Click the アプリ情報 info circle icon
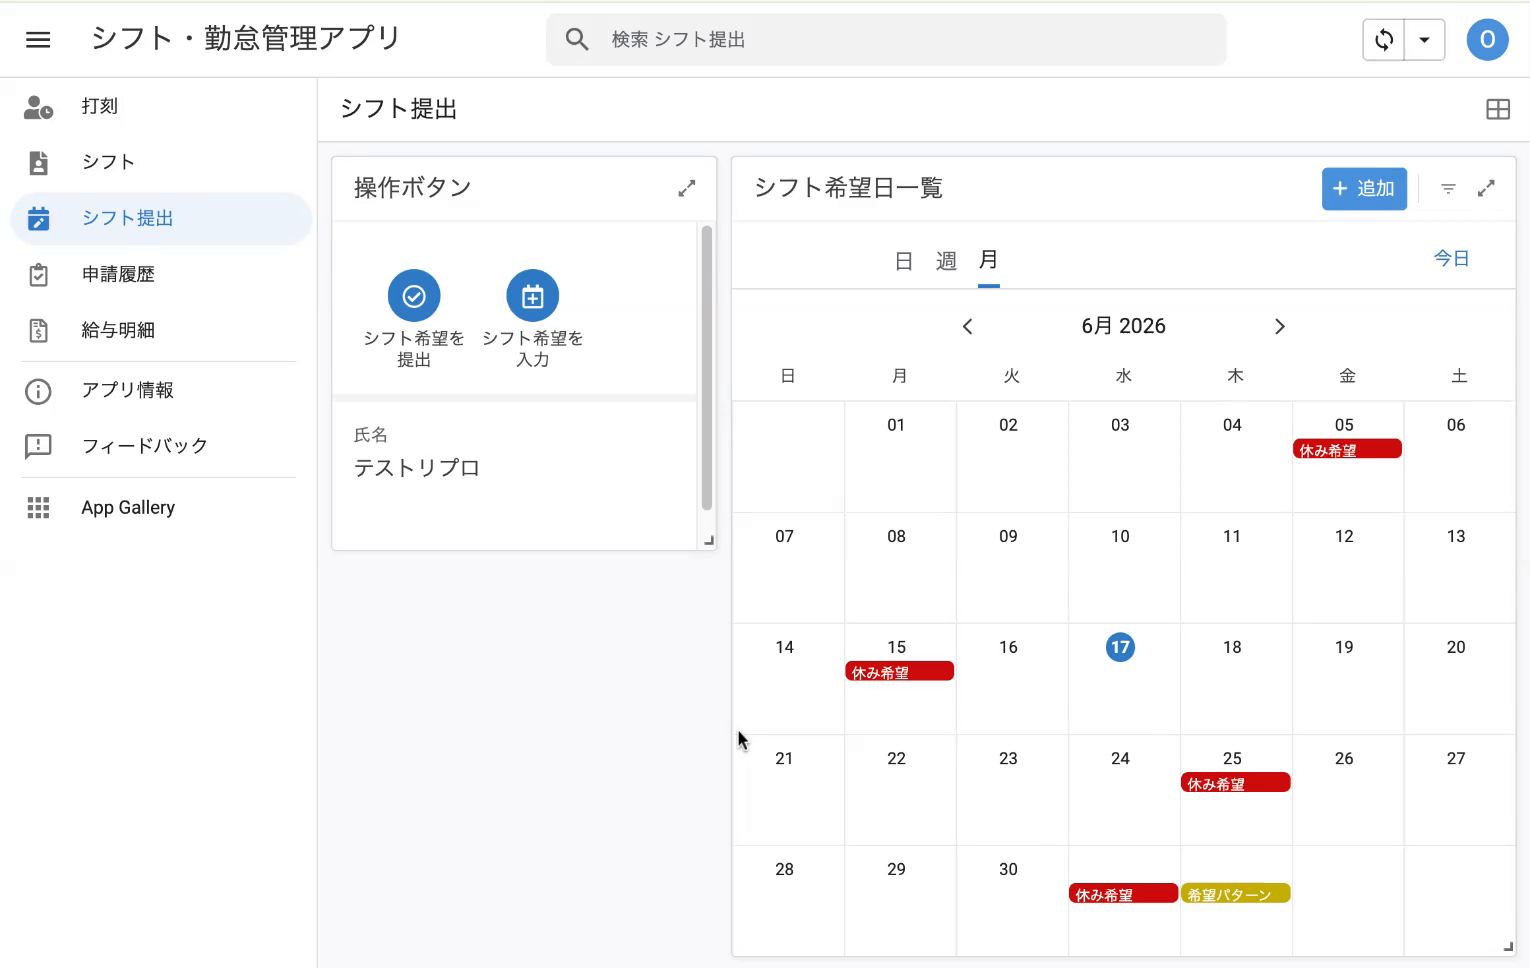1530x968 pixels. 38,391
